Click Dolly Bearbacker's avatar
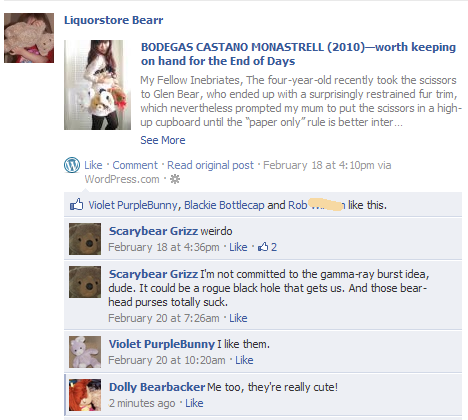The width and height of the screenshot is (468, 420). [85, 395]
